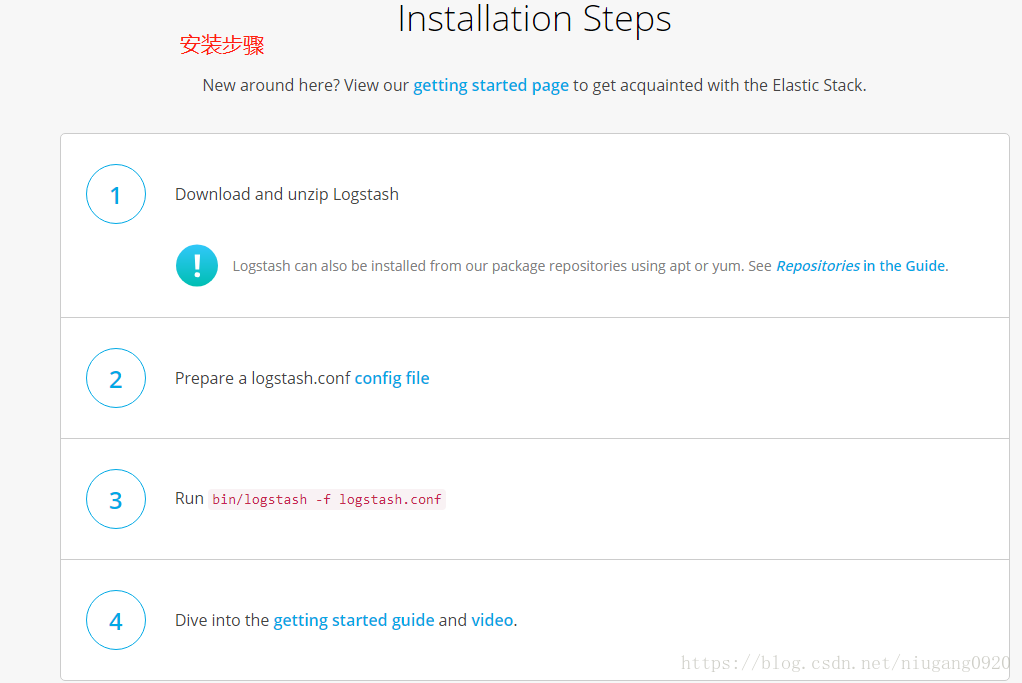Viewport: 1022px width, 683px height.
Task: Click the step 1 circle icon
Action: [116, 194]
